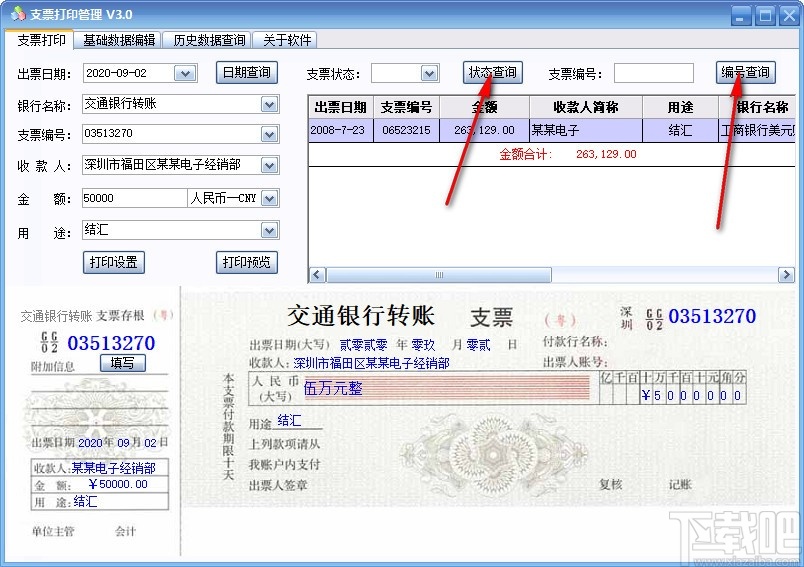Image resolution: width=804 pixels, height=567 pixels.
Task: Click the 编号查询 button
Action: pos(746,72)
